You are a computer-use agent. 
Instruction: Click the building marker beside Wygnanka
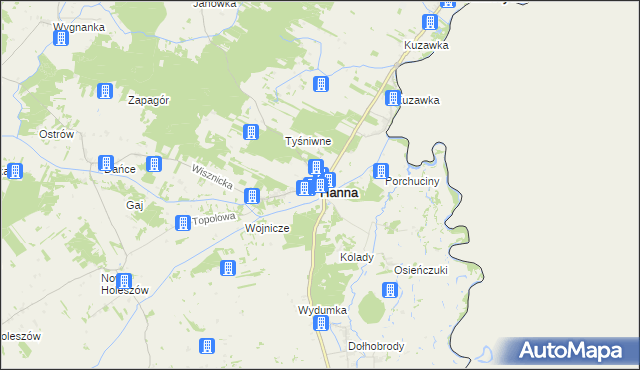click(61, 38)
